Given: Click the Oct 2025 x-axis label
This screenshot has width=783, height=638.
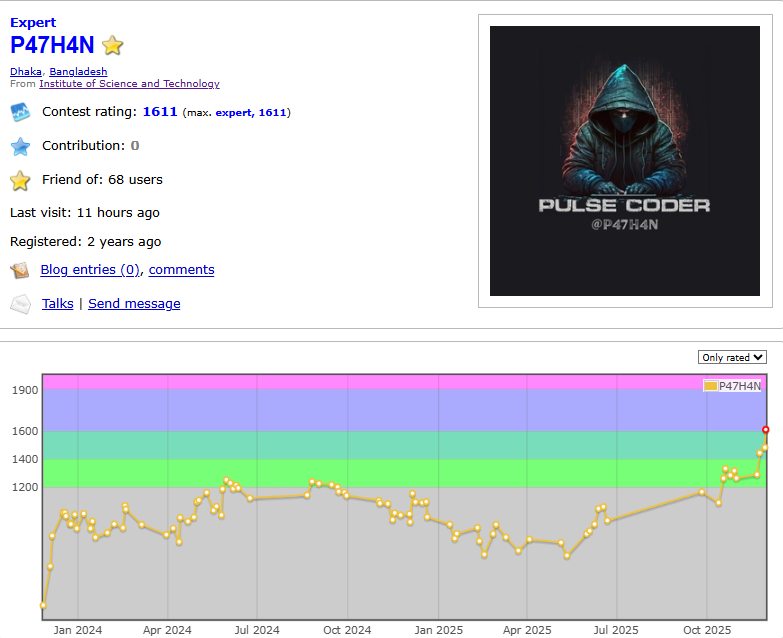Looking at the screenshot, I should click(x=707, y=630).
